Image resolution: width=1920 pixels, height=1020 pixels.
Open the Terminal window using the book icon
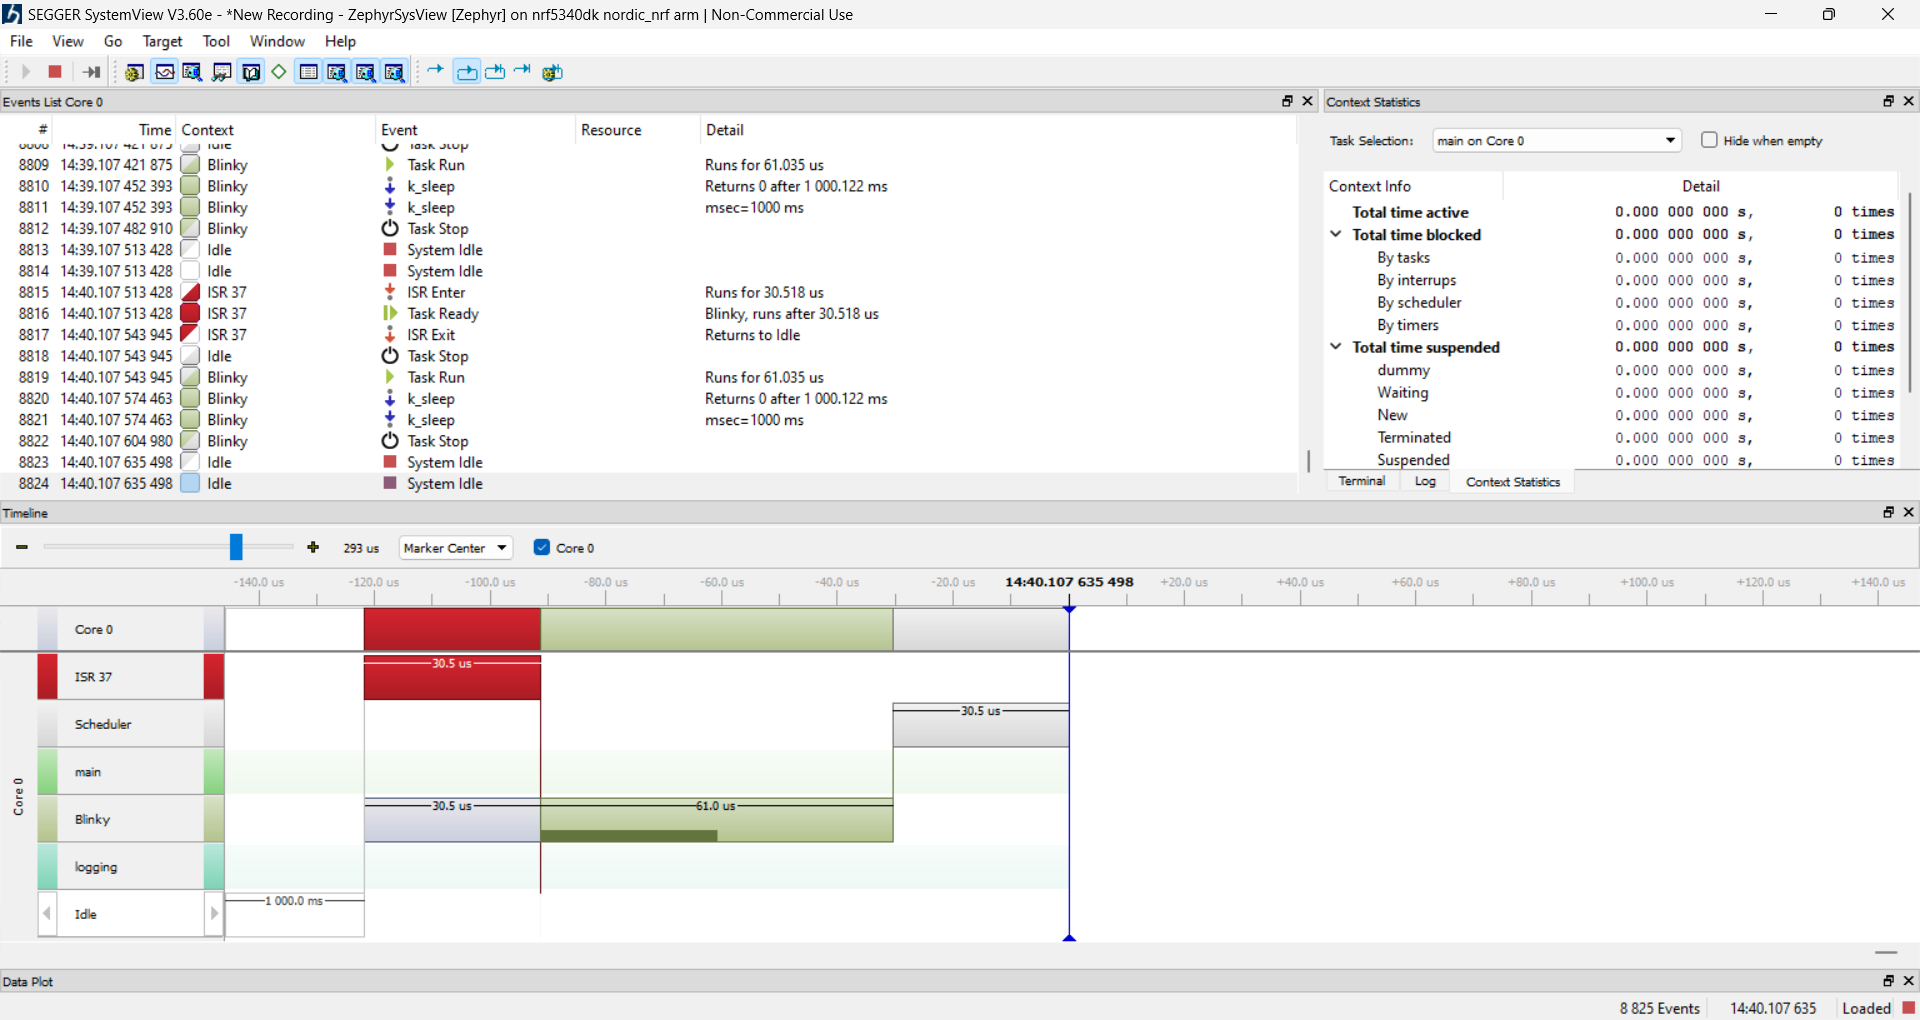pos(251,71)
